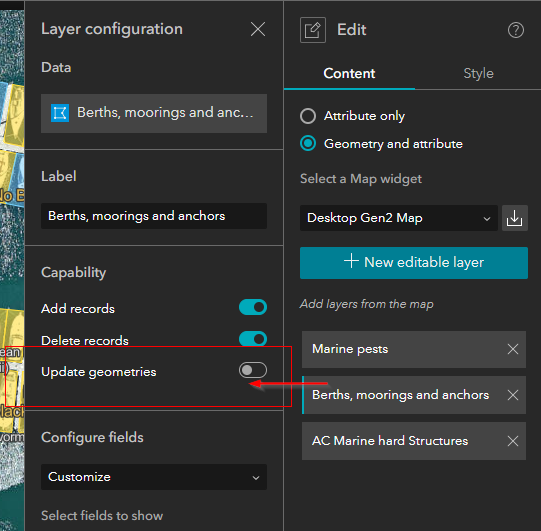Remove Berths, moorings and anchors layer
Image resolution: width=541 pixels, height=531 pixels.
coord(513,395)
